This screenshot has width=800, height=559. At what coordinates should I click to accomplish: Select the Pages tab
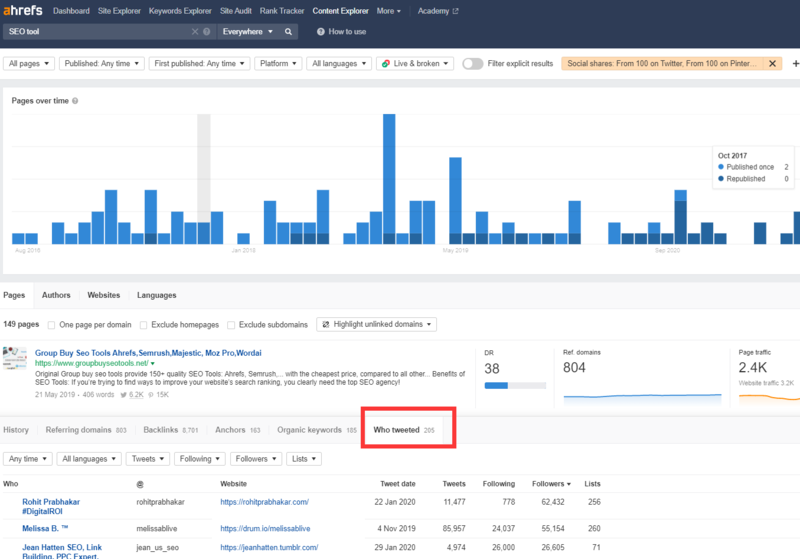(14, 295)
